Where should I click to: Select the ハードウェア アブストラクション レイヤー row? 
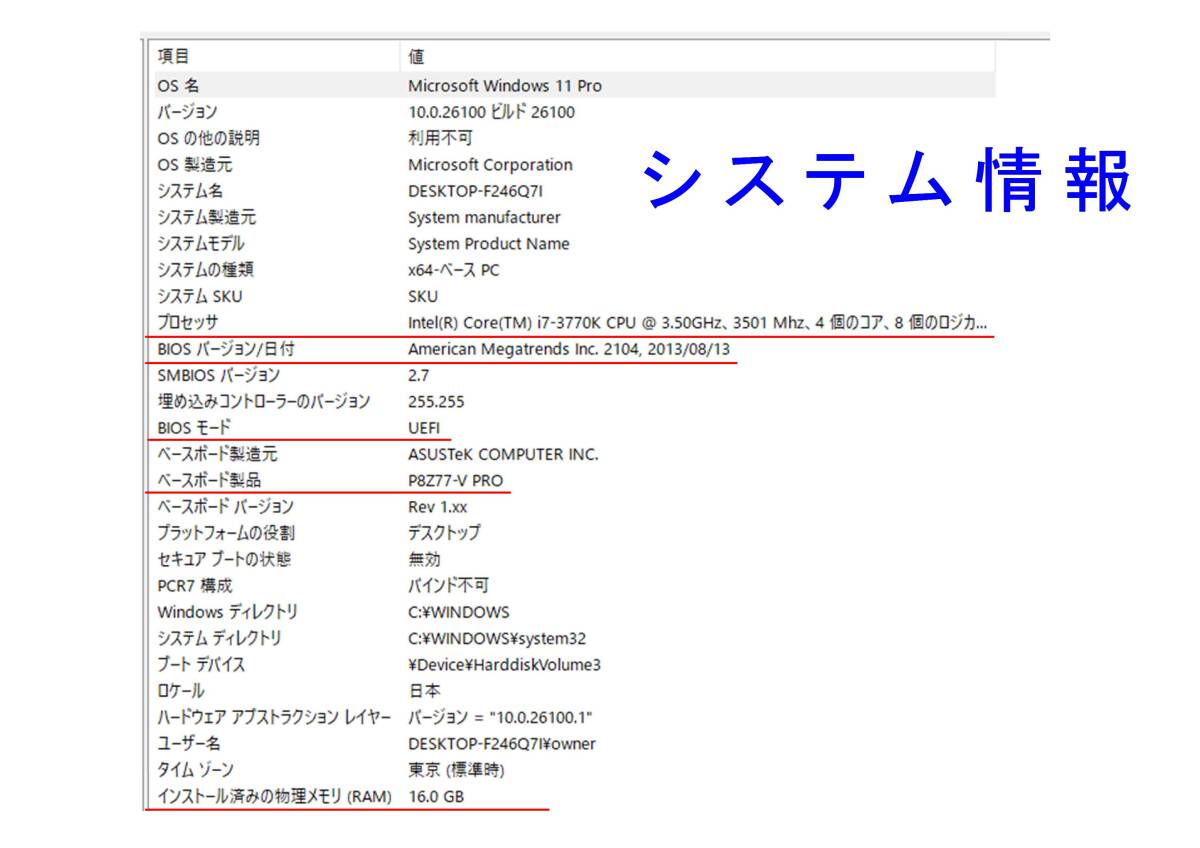coord(572,717)
